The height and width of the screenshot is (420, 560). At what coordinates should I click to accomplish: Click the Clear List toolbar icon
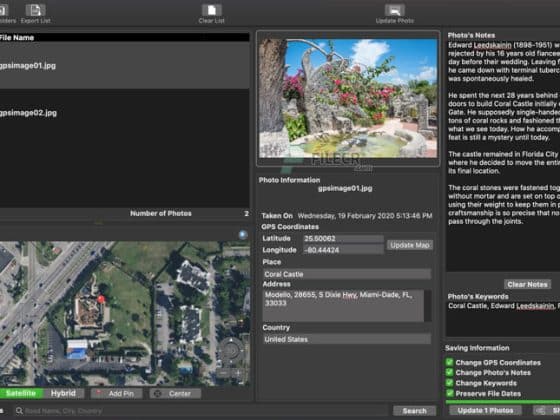[x=211, y=10]
